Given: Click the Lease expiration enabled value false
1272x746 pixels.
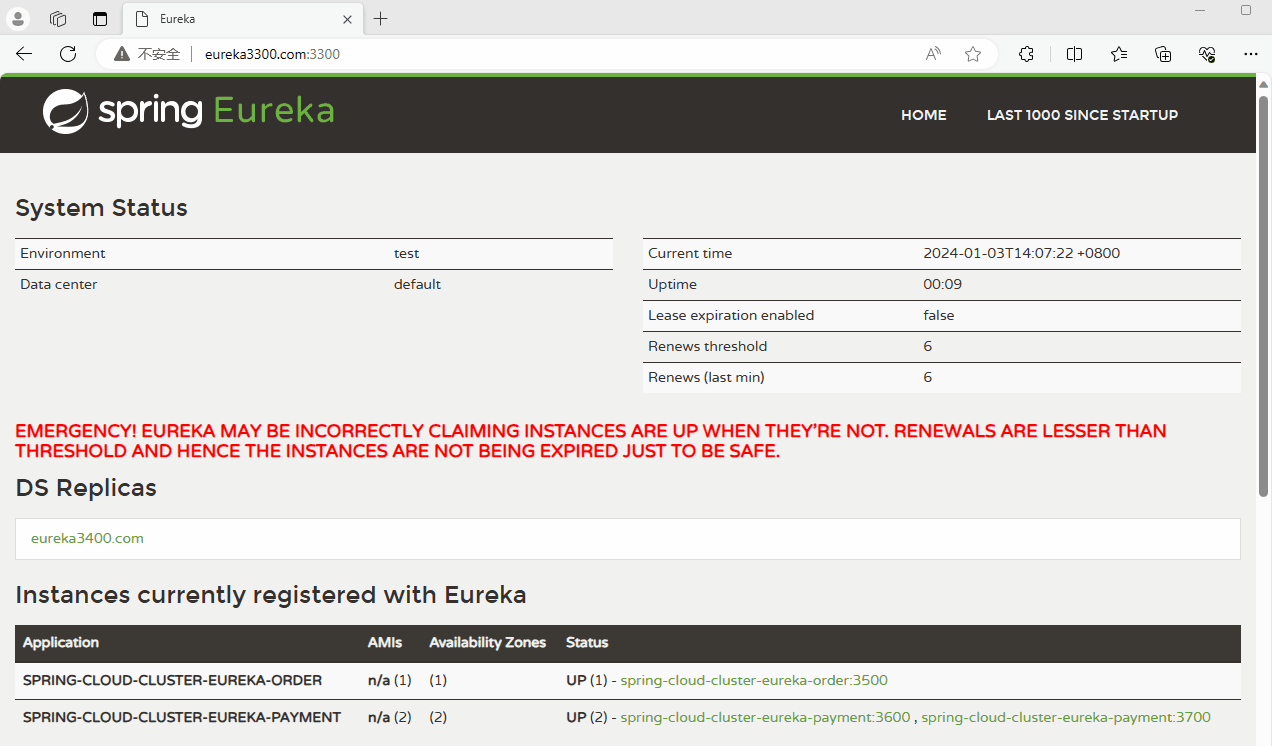Looking at the screenshot, I should click(938, 315).
